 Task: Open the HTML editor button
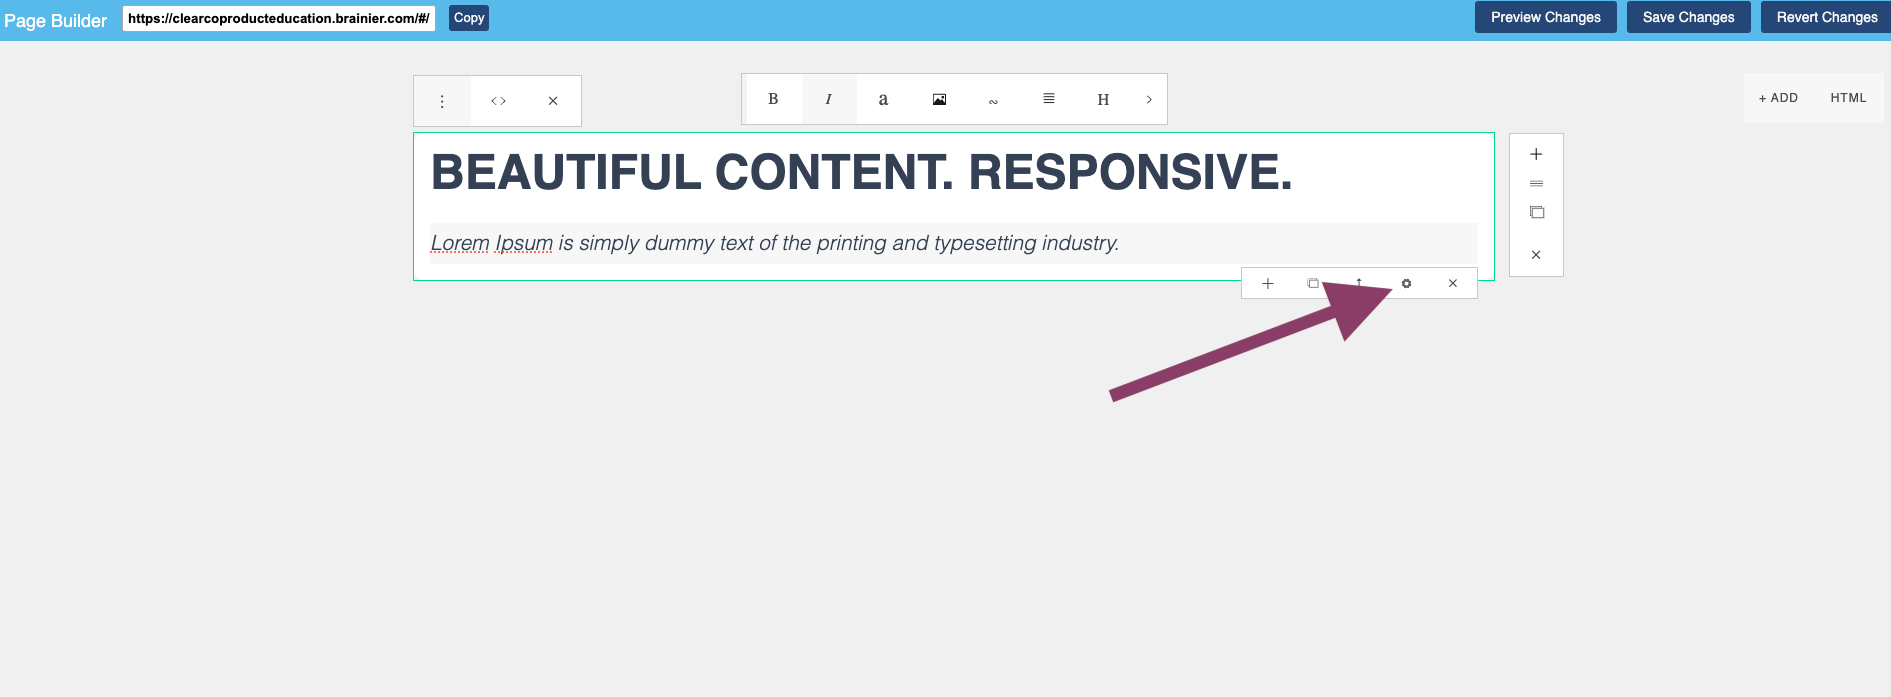(1848, 98)
